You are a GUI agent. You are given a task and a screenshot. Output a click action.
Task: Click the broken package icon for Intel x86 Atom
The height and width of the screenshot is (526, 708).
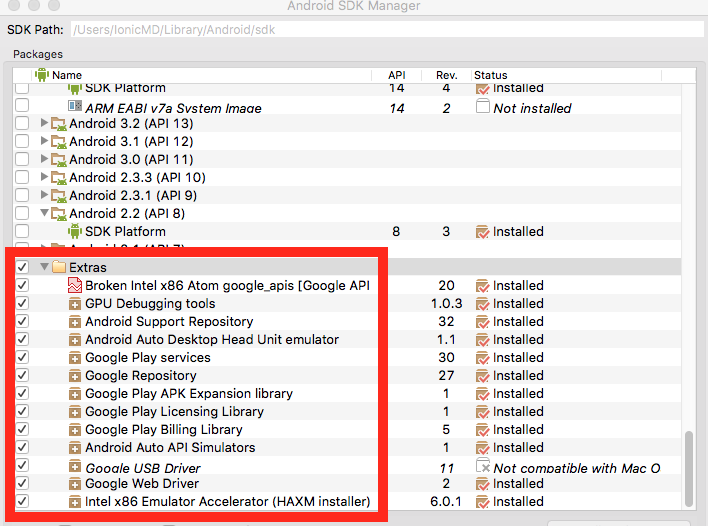point(75,286)
